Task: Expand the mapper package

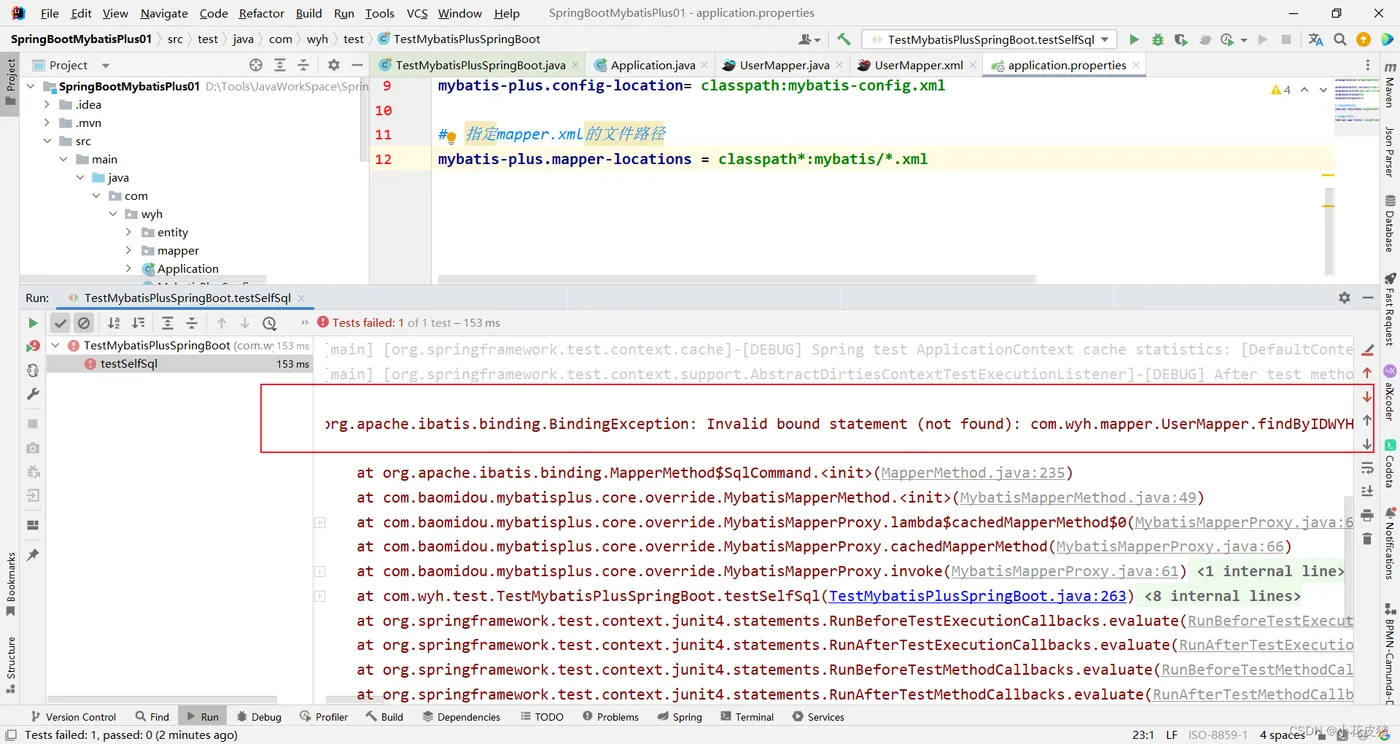Action: [x=129, y=251]
